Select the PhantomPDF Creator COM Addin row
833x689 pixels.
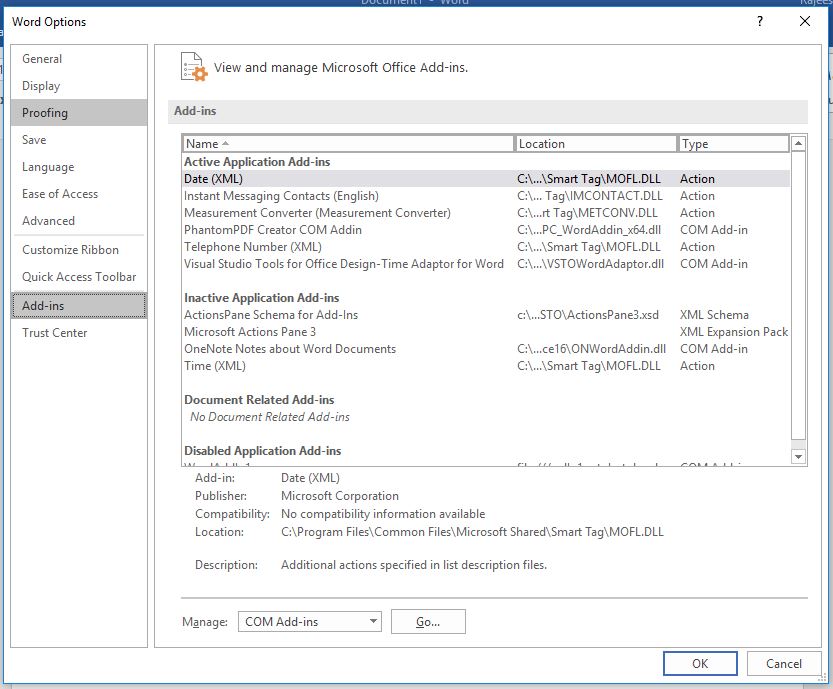coord(273,230)
